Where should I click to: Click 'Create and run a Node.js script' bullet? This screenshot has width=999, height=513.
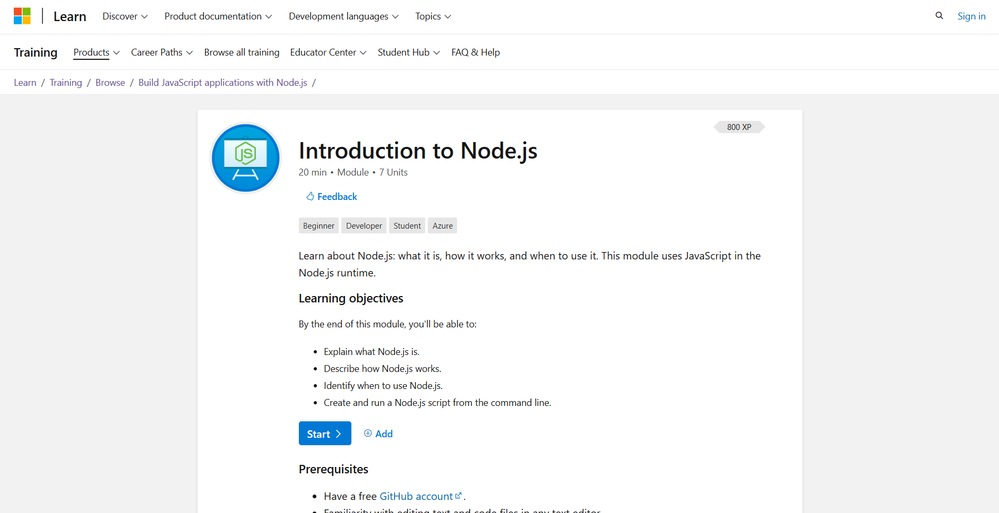(x=437, y=403)
